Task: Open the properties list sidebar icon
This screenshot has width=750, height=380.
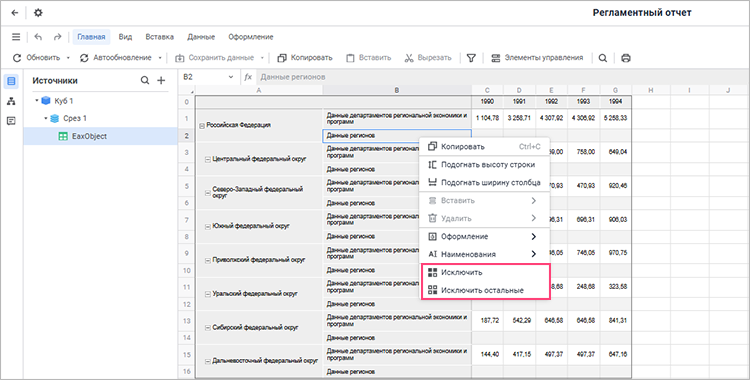Action: 11,121
